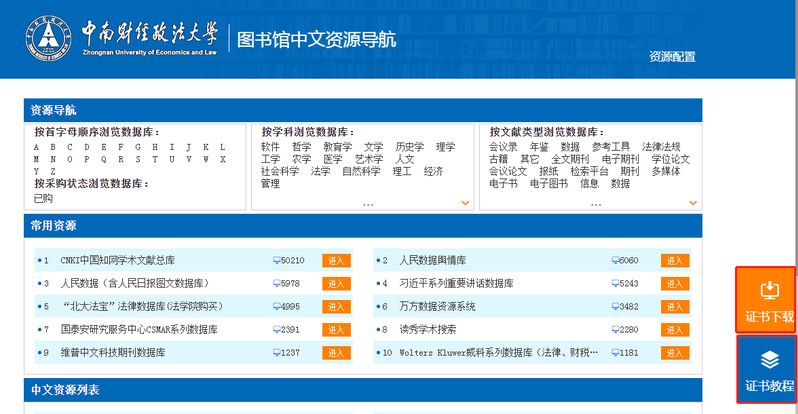Click 进入 for 维普中文科技期刊数据库

(336, 352)
